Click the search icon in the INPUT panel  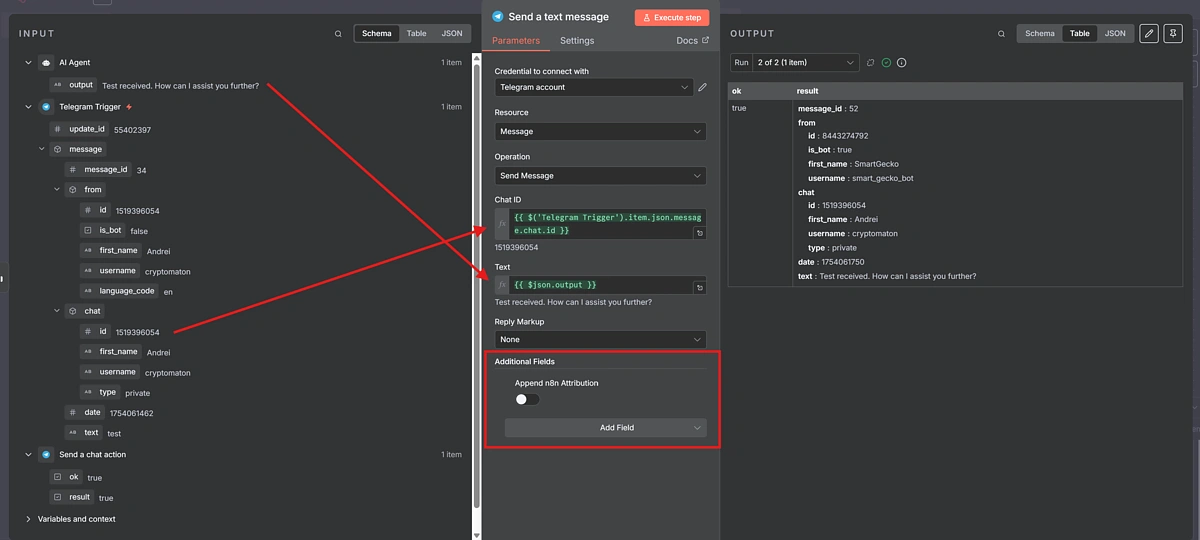338,34
